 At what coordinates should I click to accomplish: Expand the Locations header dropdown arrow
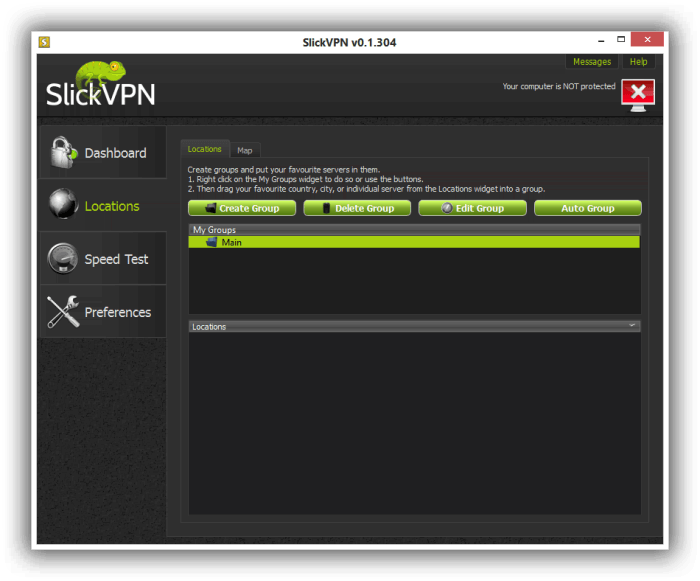pos(632,326)
